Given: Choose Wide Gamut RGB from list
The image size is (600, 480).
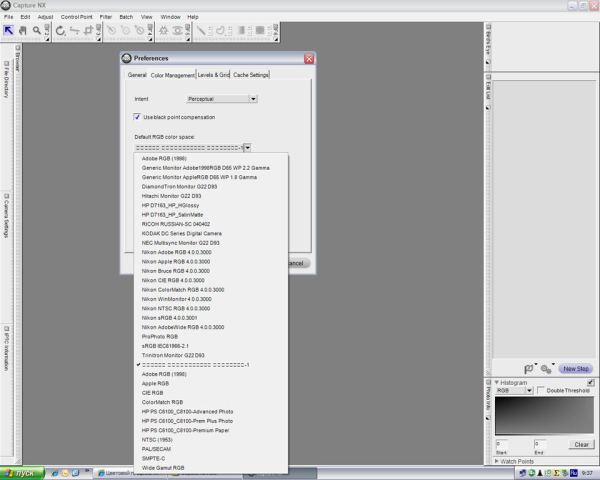Looking at the screenshot, I should (211, 468).
